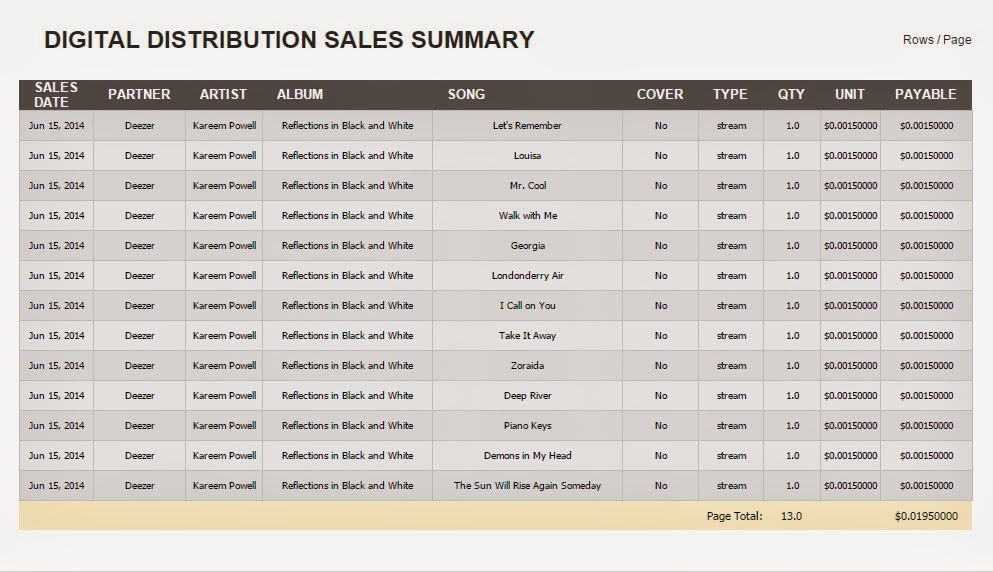
Task: Sort the table by ARTIST header
Action: [x=223, y=95]
